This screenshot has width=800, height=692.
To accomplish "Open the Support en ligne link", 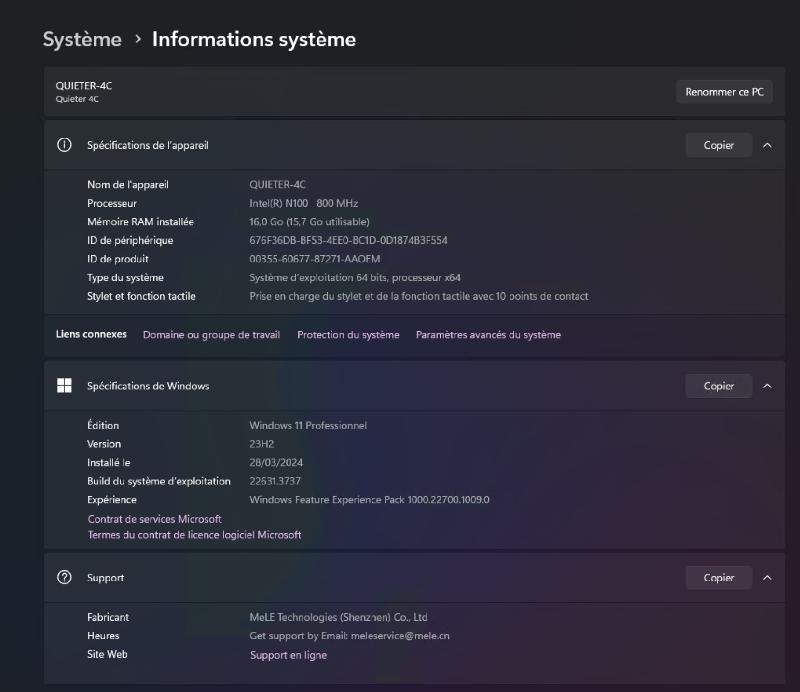I will [x=288, y=655].
